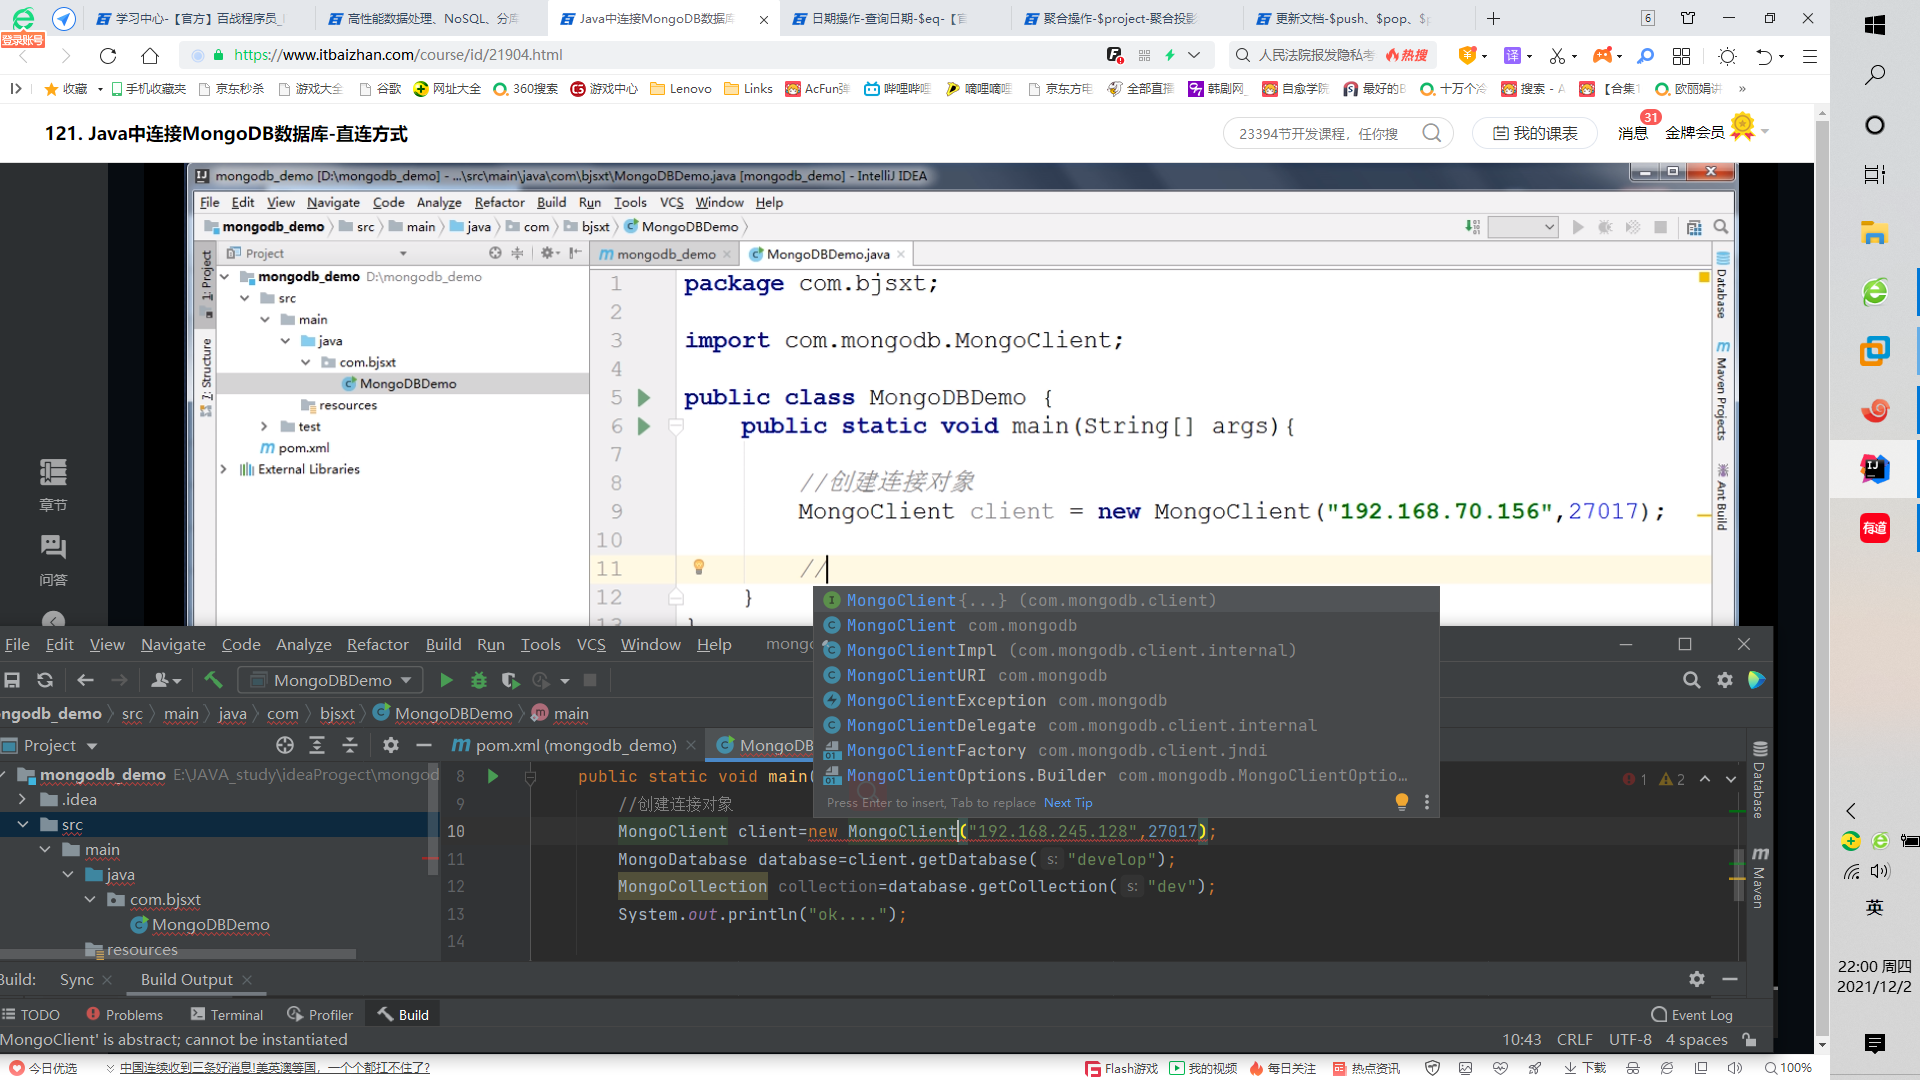Screen dimensions: 1920x1080
Task: Expand all icon in dark Project panel
Action: [317, 745]
